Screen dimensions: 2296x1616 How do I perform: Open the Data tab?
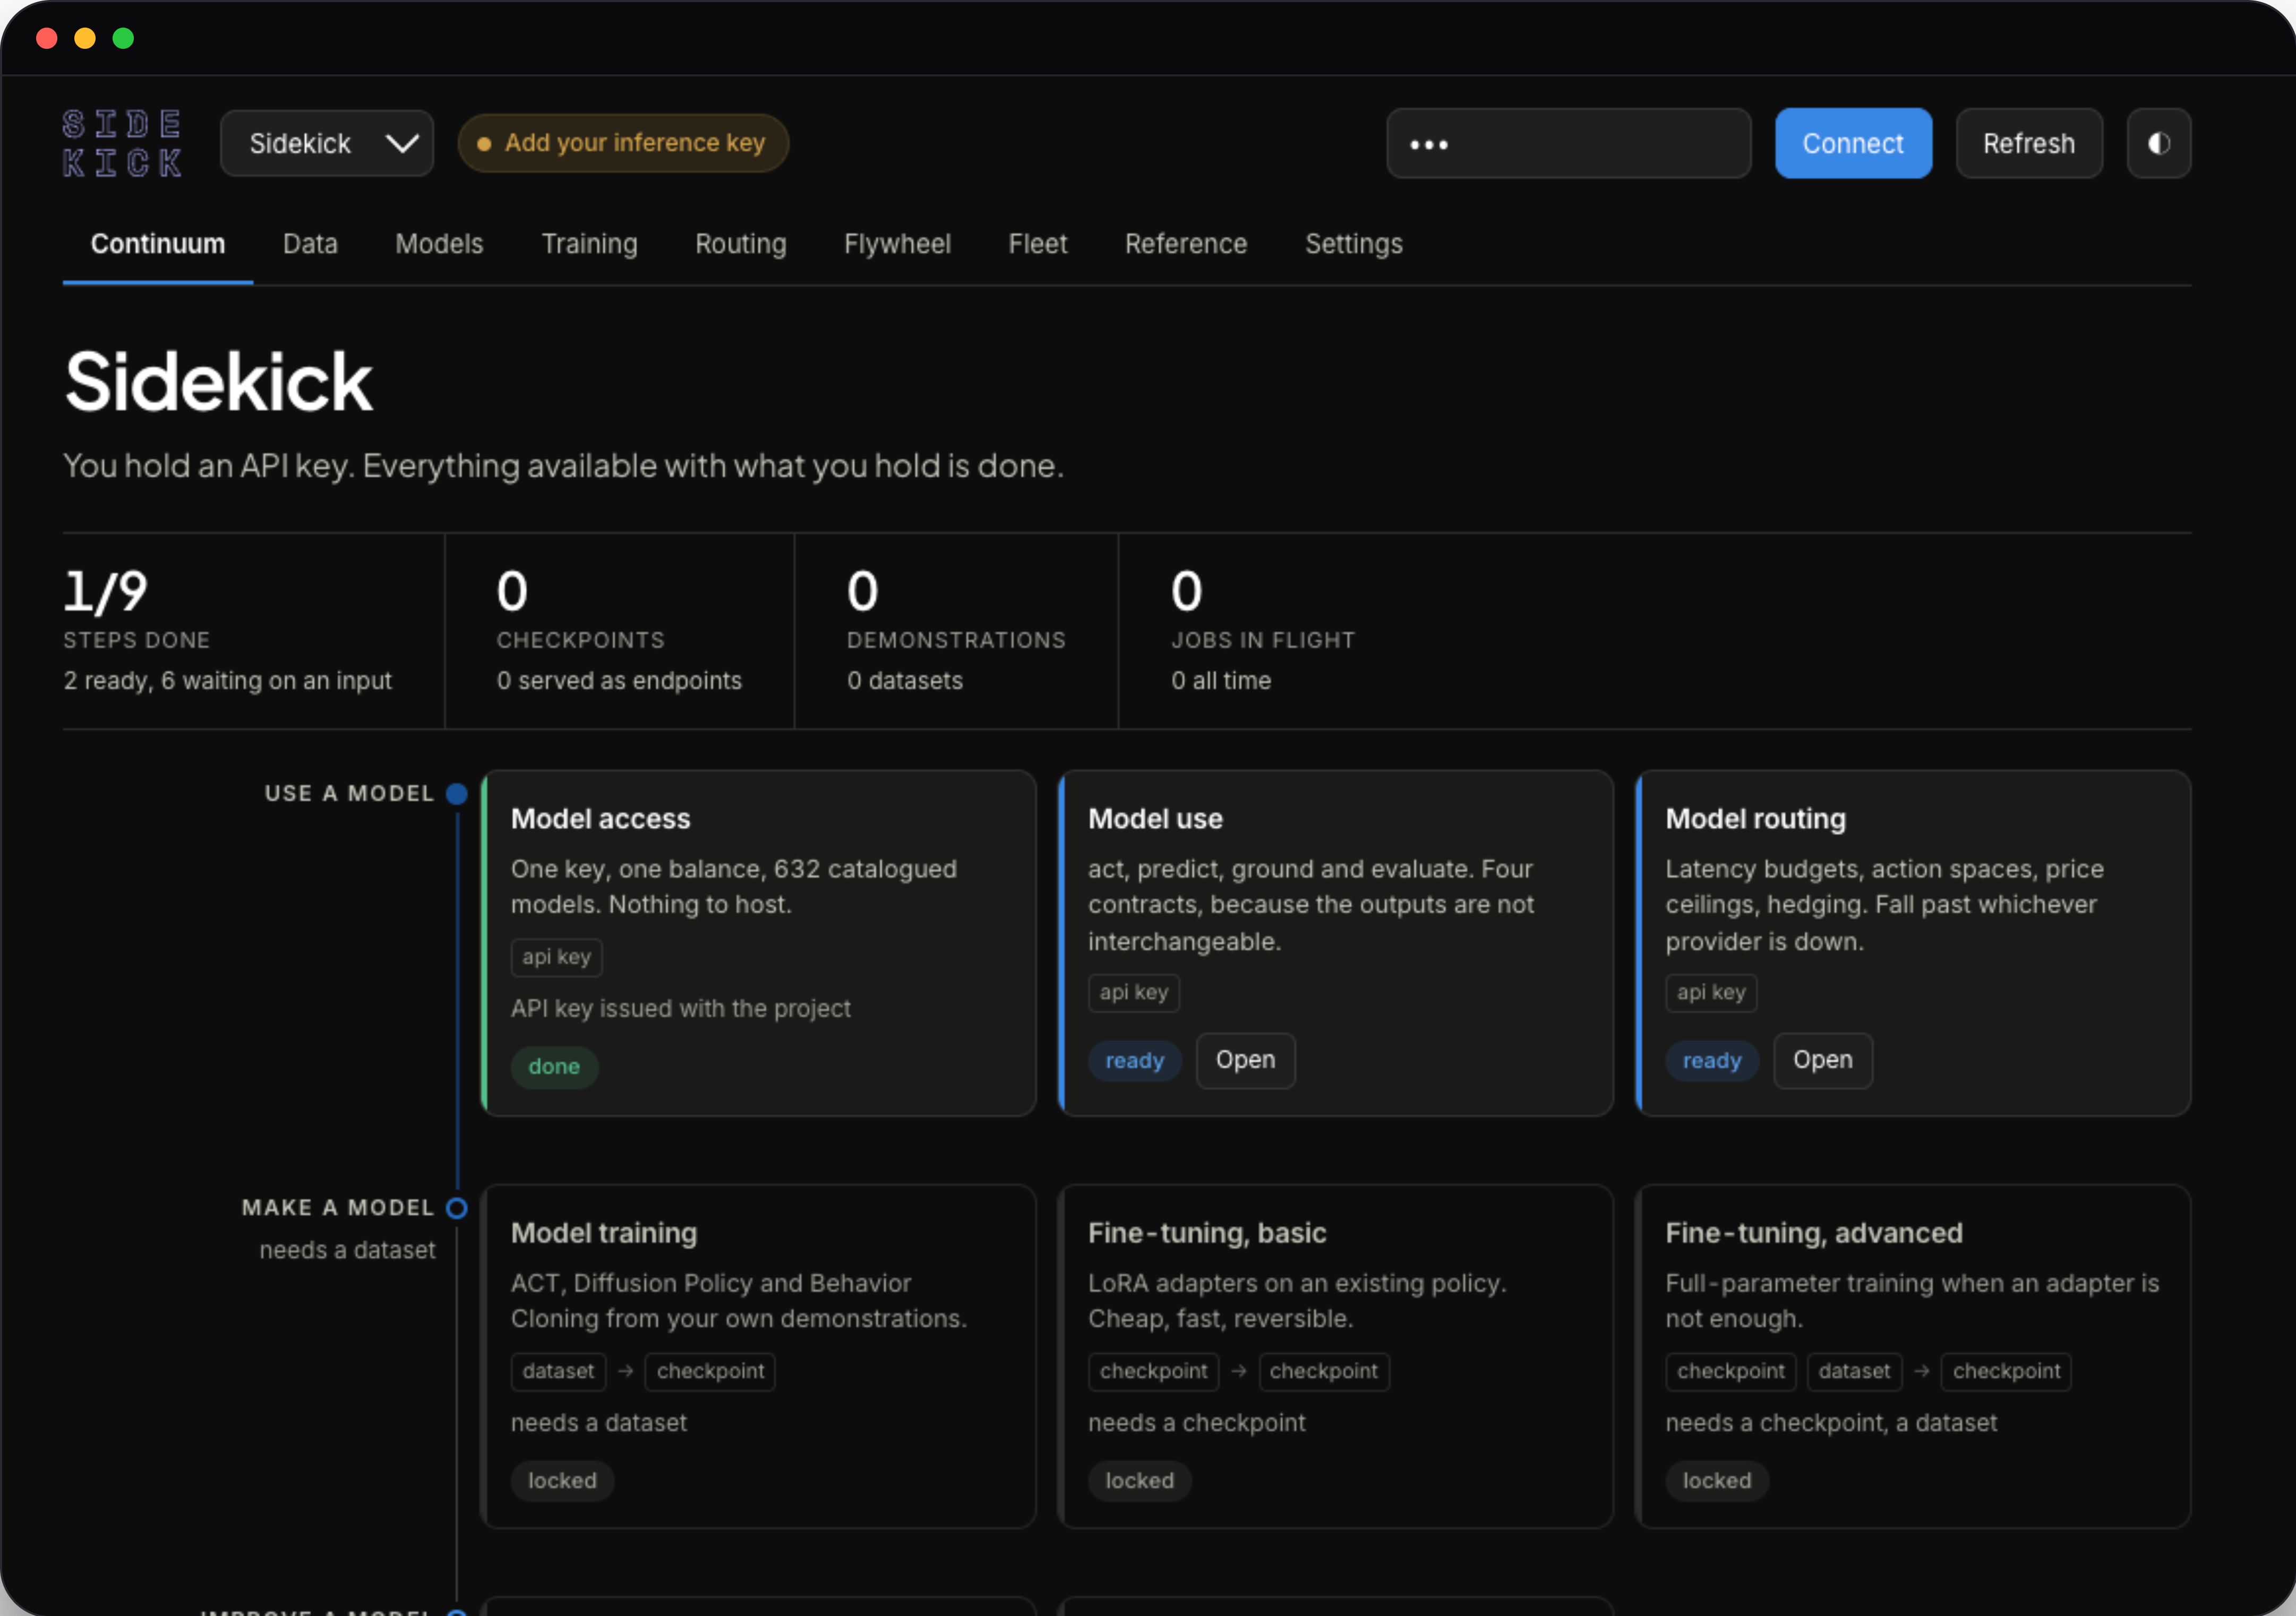pyautogui.click(x=310, y=244)
